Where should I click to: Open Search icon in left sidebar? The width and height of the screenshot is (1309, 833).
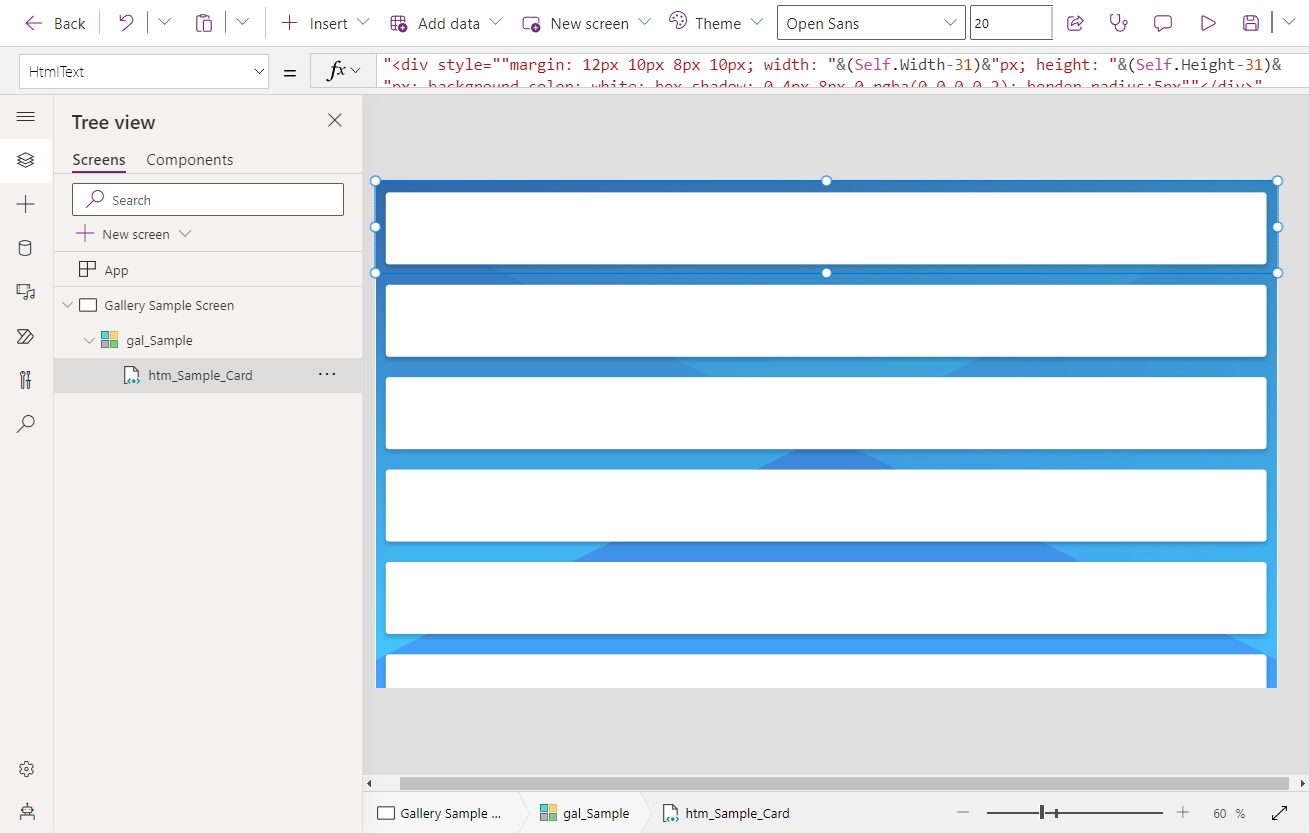point(26,424)
